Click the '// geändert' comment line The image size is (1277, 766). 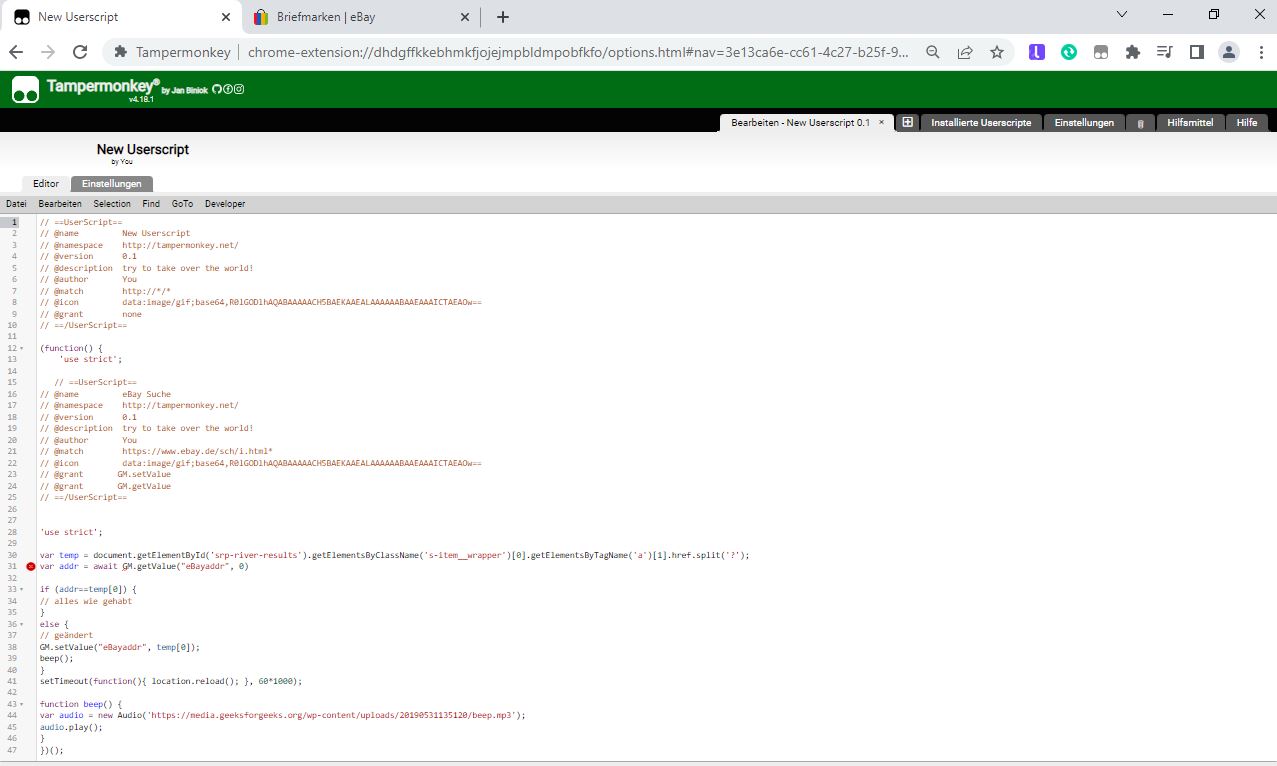(66, 635)
